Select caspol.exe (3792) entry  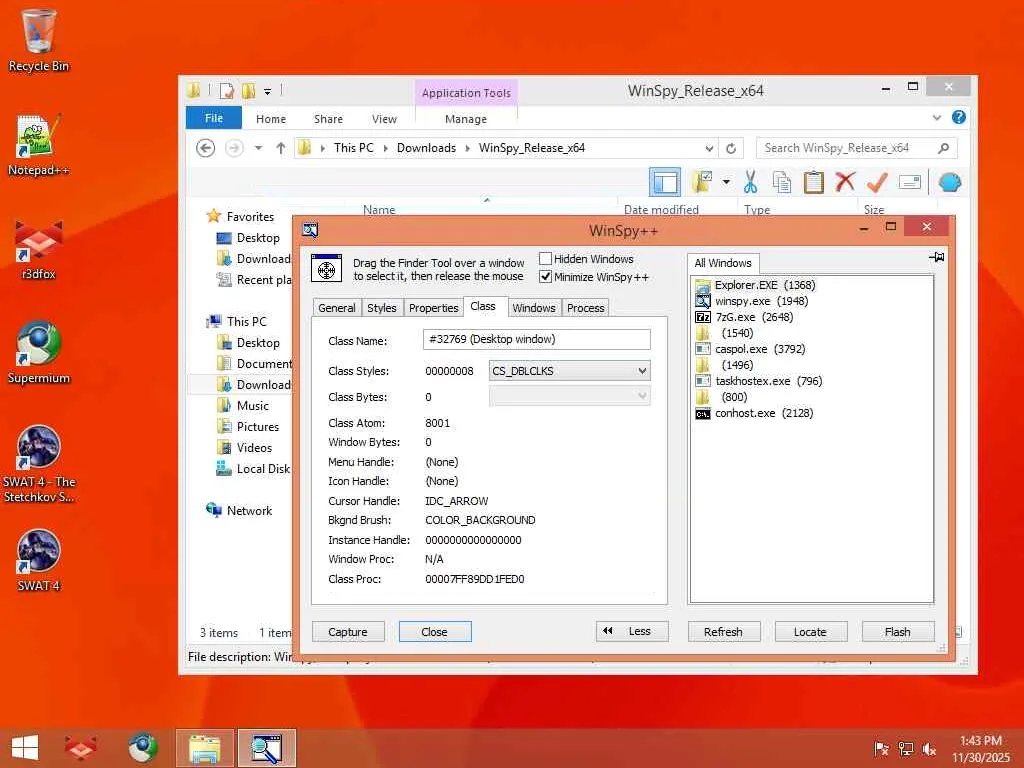[750, 349]
